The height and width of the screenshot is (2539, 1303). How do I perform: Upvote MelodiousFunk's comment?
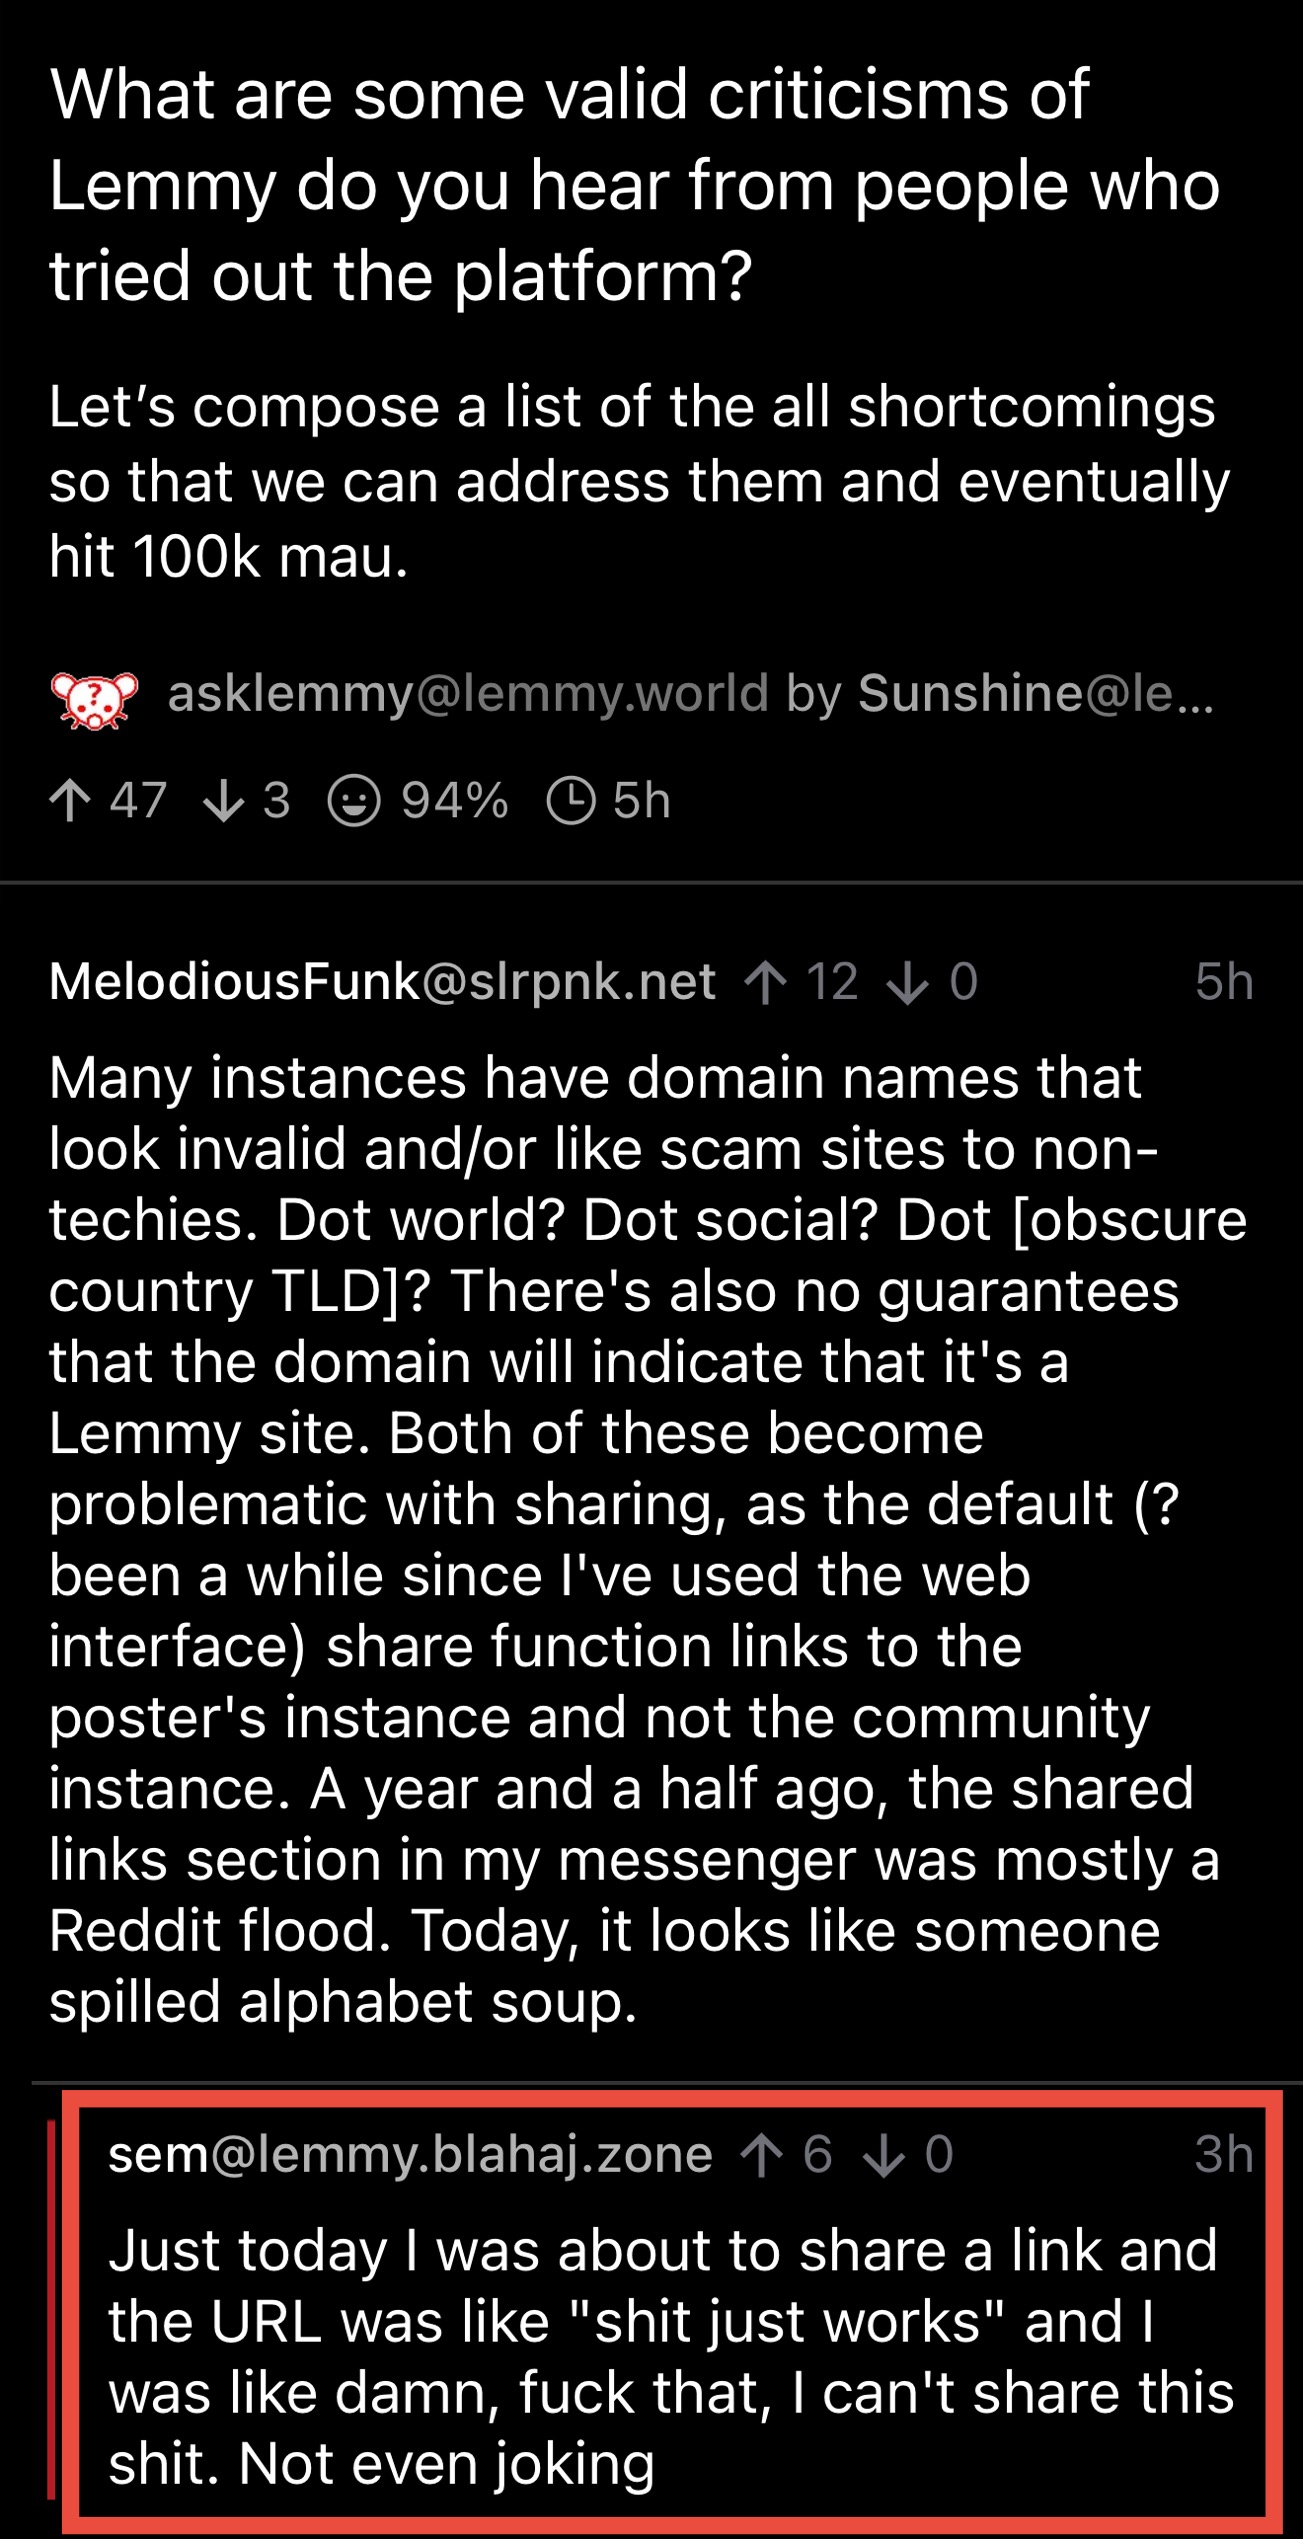pyautogui.click(x=766, y=982)
